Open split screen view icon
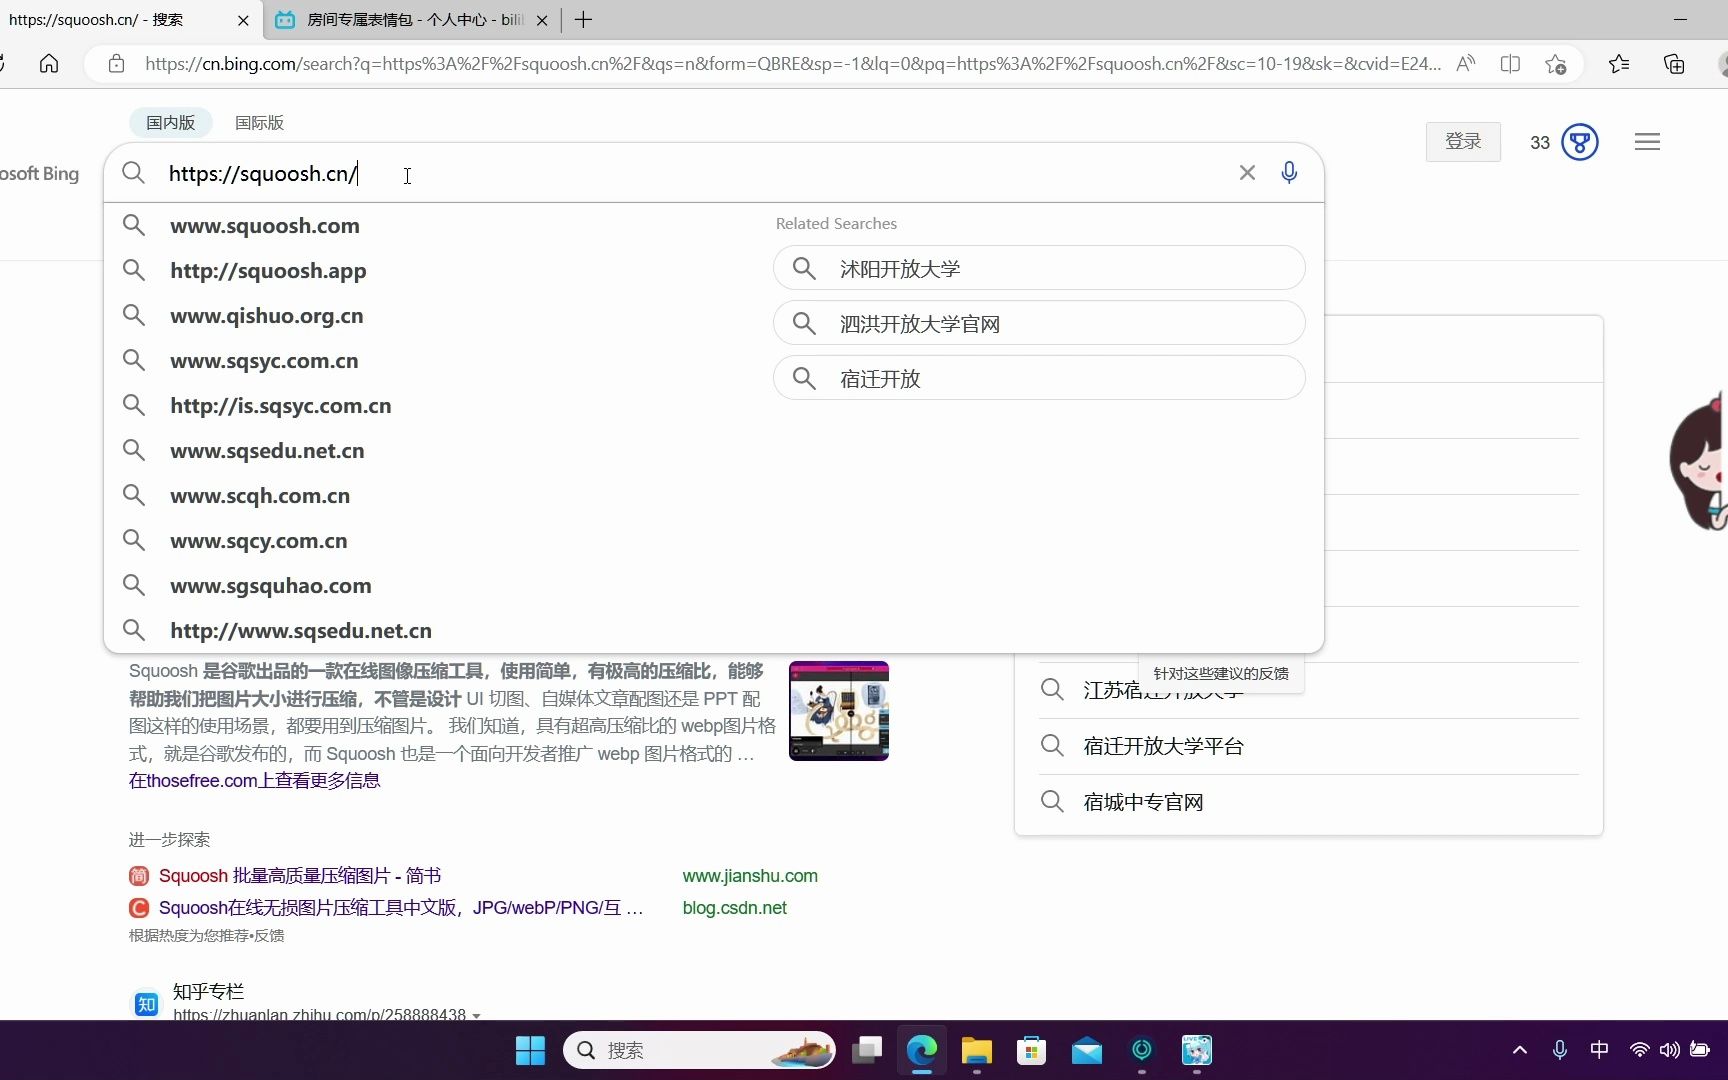 [x=1510, y=64]
